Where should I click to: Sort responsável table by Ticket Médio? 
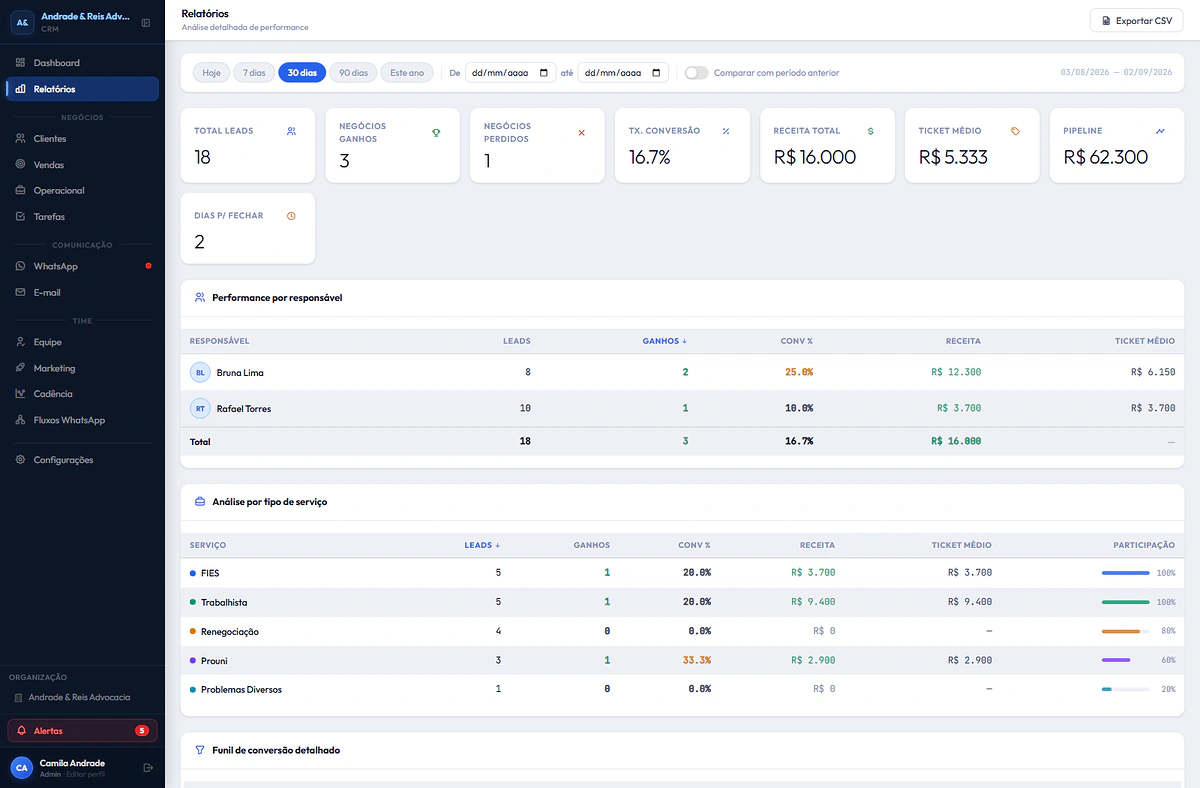coord(1145,341)
